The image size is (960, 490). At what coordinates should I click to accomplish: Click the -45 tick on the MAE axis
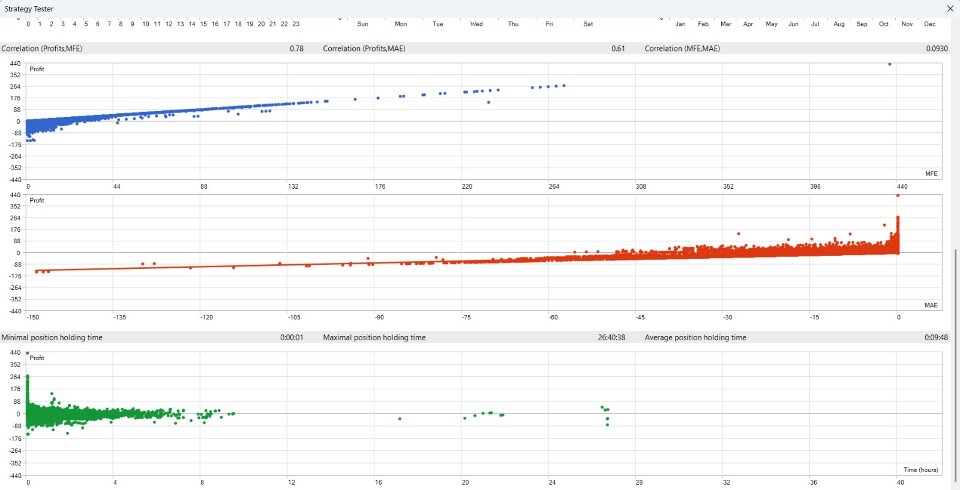(640, 317)
